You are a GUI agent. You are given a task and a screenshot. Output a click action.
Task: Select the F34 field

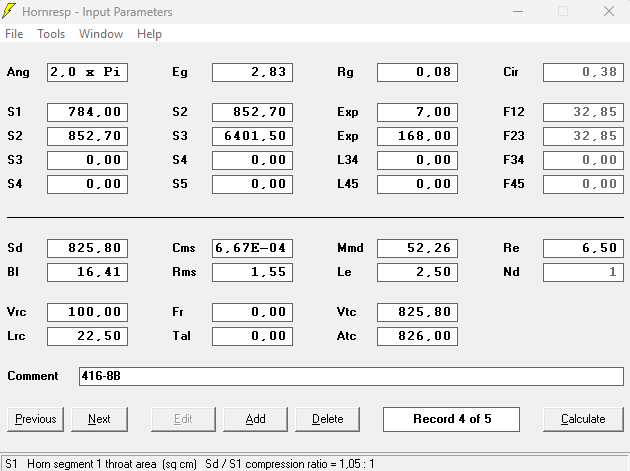tap(583, 160)
